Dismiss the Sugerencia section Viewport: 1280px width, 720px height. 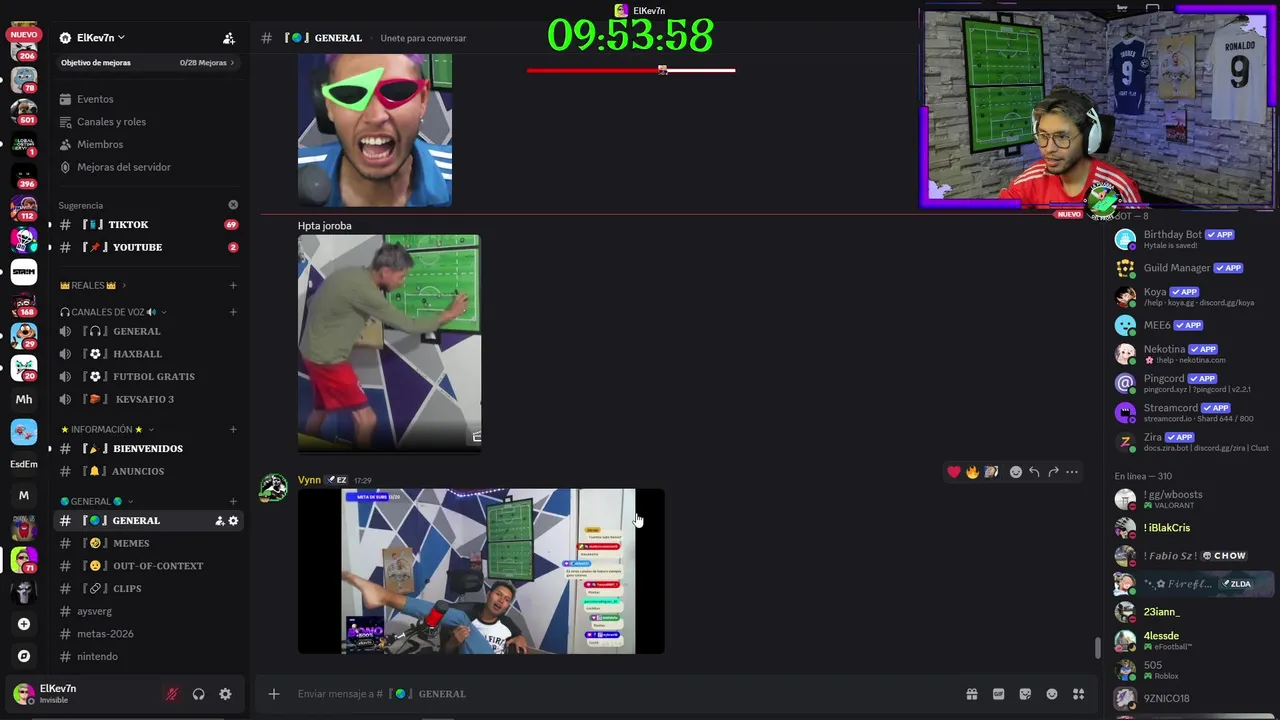click(233, 205)
